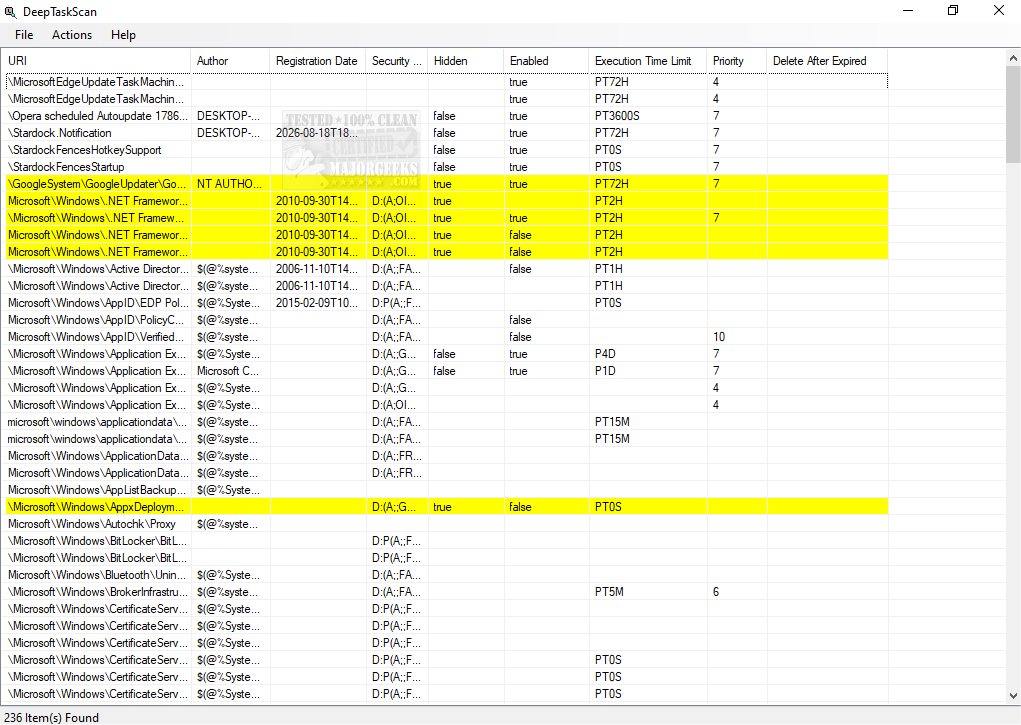Viewport: 1021px width, 725px height.
Task: Sort by Execution Time Limit header
Action: tap(647, 61)
